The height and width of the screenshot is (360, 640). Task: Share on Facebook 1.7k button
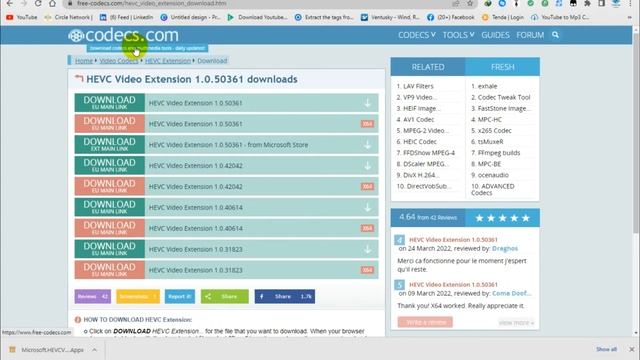click(x=284, y=296)
